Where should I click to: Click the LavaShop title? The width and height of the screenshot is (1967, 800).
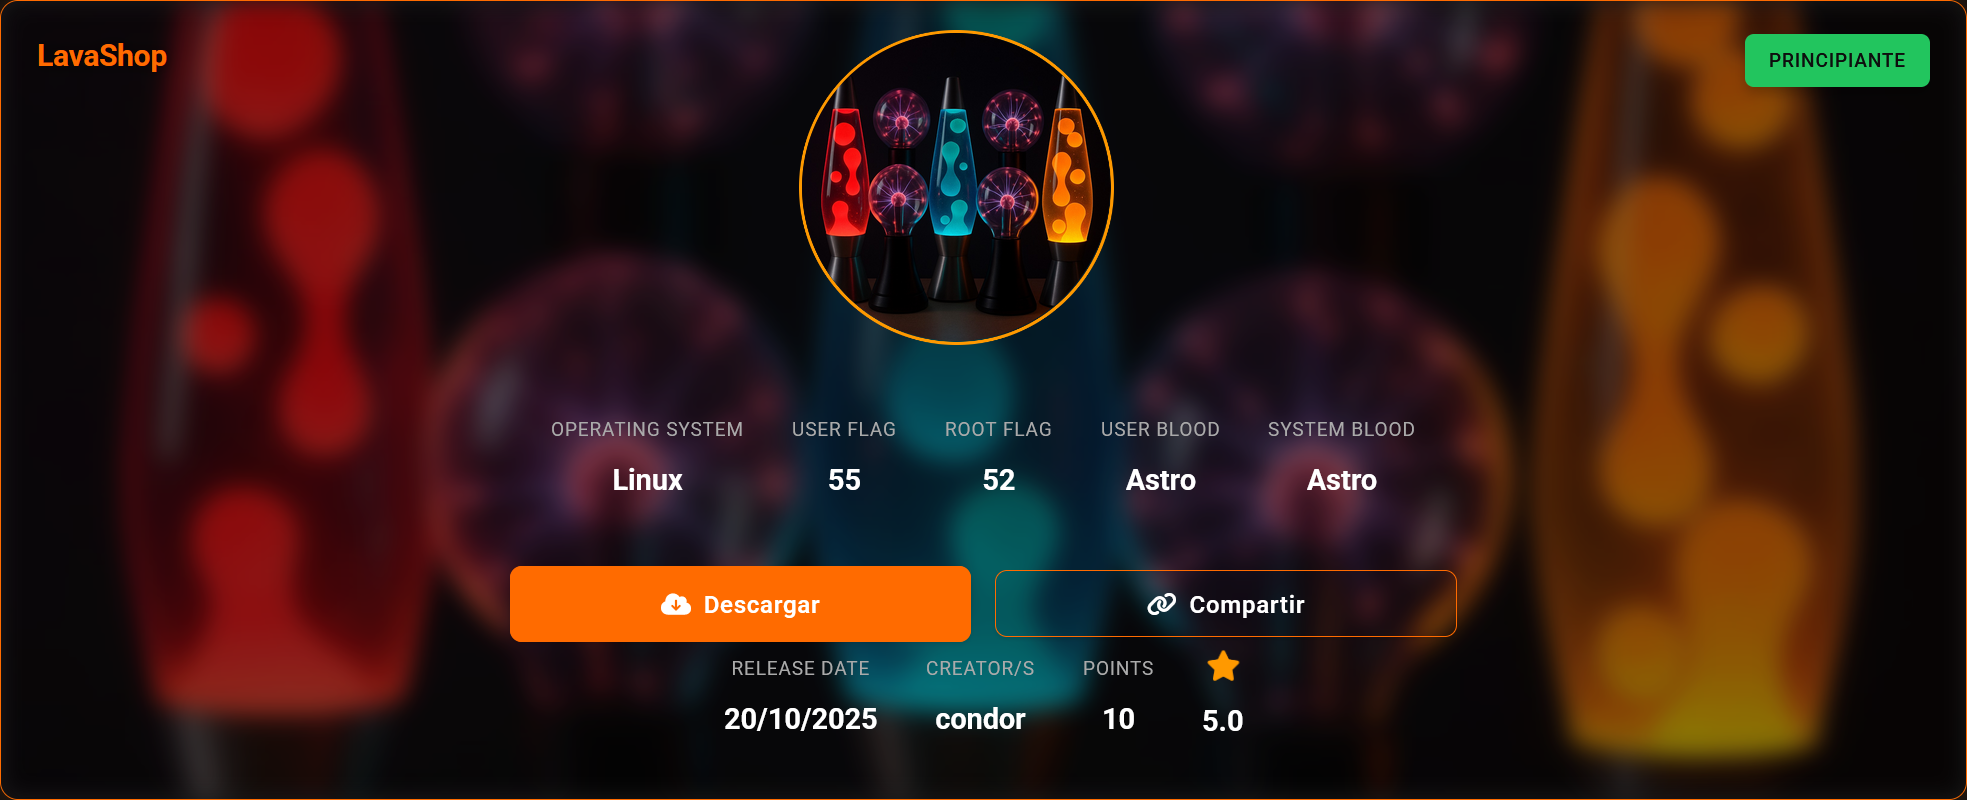point(102,56)
